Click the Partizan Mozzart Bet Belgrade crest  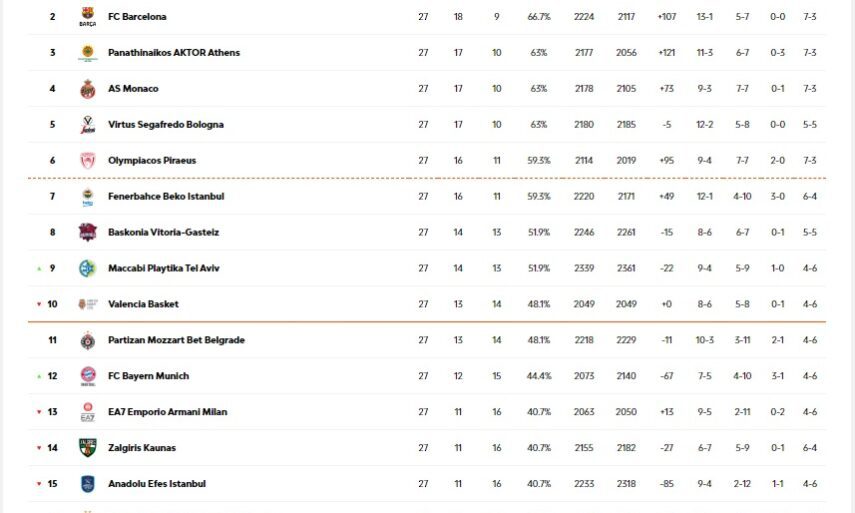click(88, 340)
